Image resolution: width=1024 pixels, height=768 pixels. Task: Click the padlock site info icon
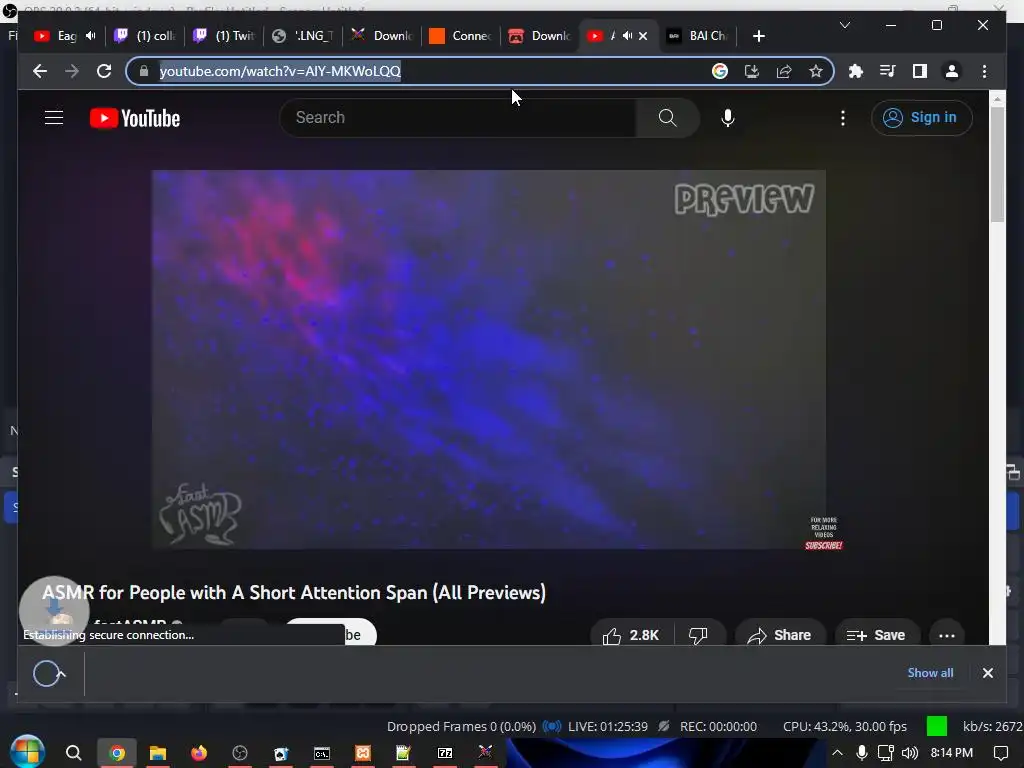pyautogui.click(x=144, y=71)
